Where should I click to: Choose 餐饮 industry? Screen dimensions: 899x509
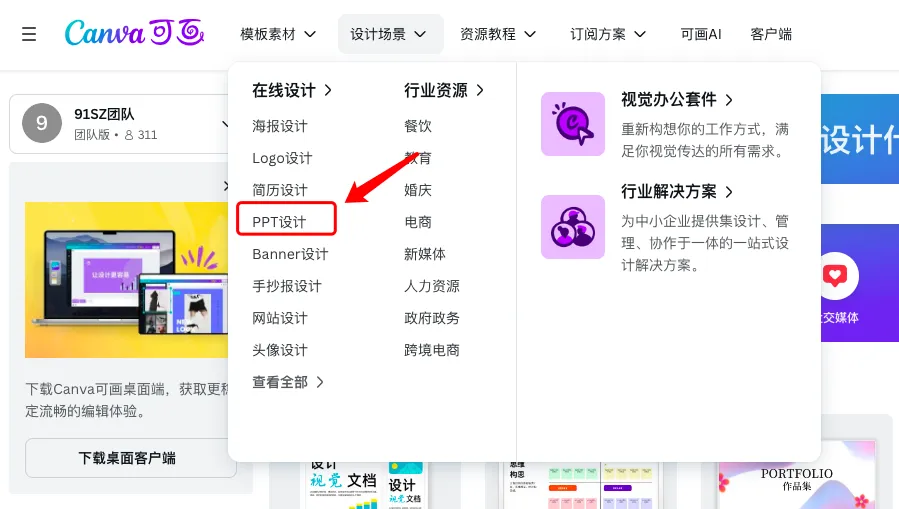[x=417, y=126]
